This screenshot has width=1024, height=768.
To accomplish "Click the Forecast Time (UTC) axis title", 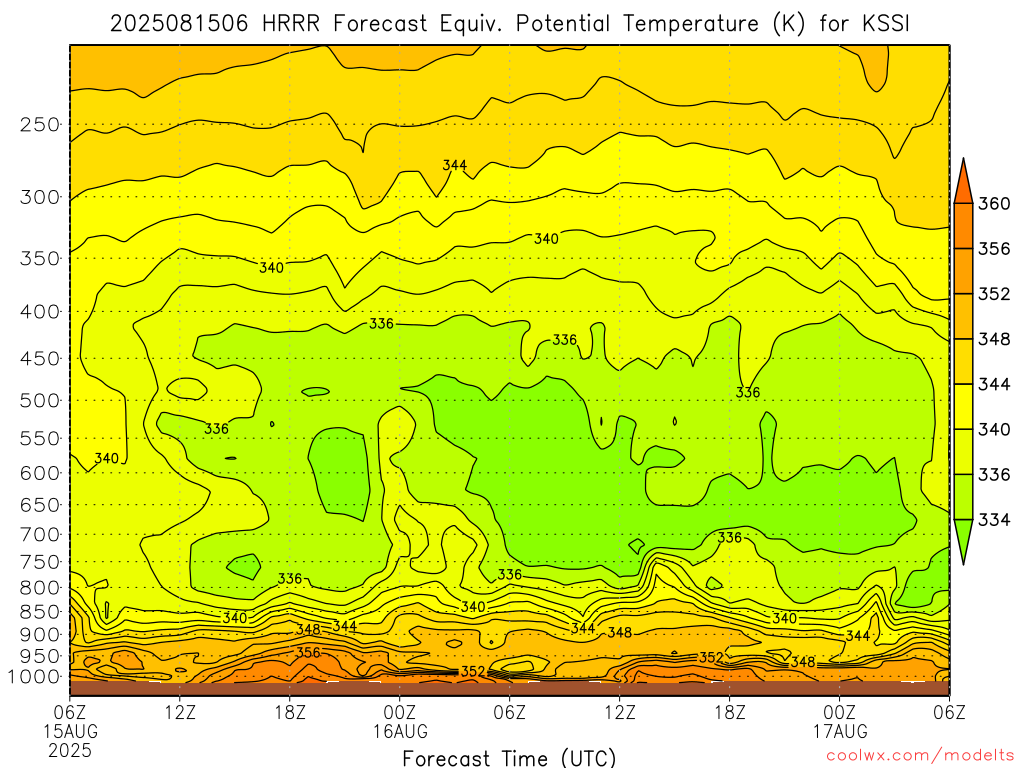I will (x=509, y=758).
